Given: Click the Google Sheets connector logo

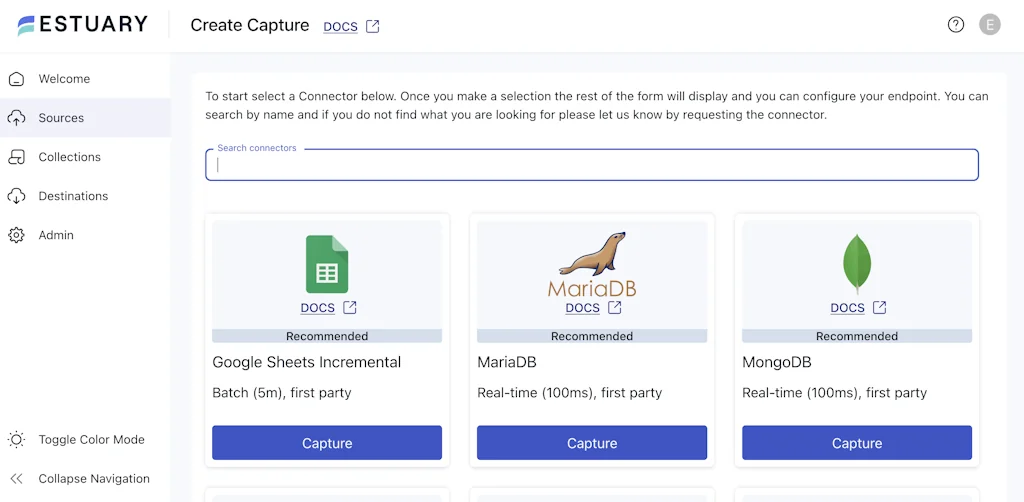Looking at the screenshot, I should (327, 264).
